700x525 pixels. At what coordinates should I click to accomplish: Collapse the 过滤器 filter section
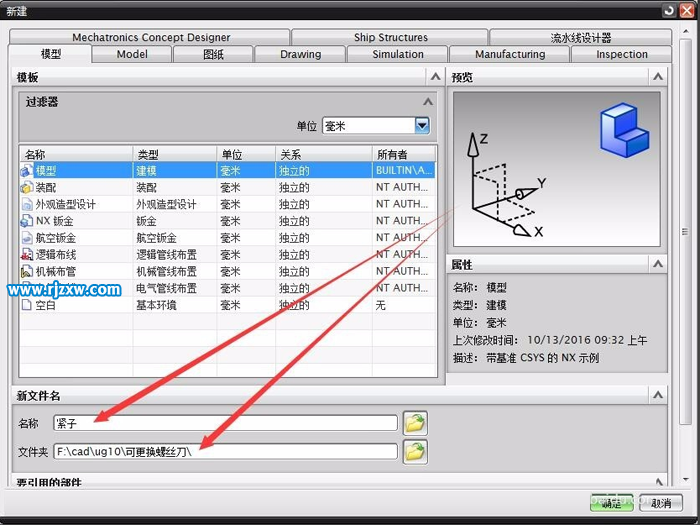tap(428, 102)
